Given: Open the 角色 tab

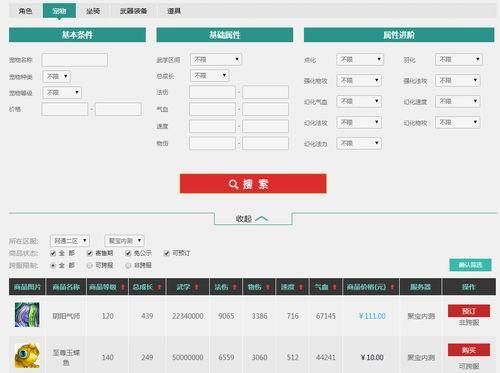Looking at the screenshot, I should point(26,11).
